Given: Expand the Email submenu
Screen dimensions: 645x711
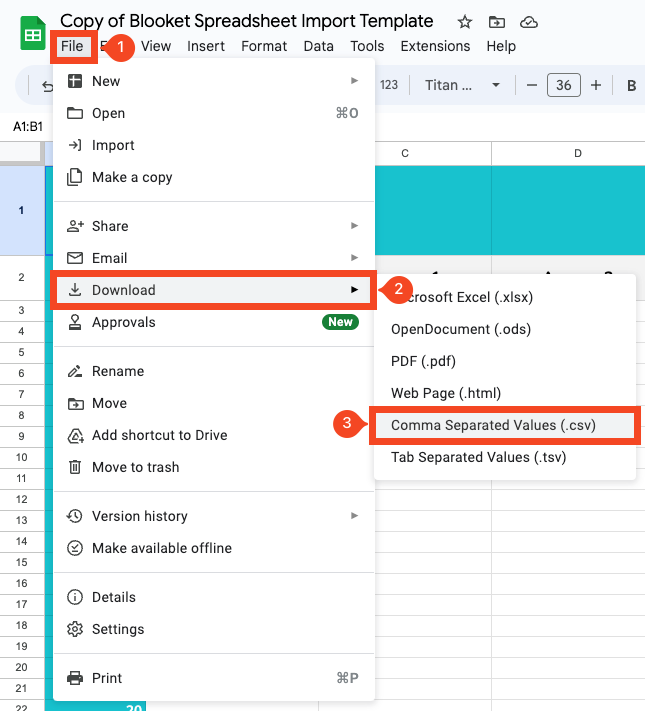Looking at the screenshot, I should 214,258.
